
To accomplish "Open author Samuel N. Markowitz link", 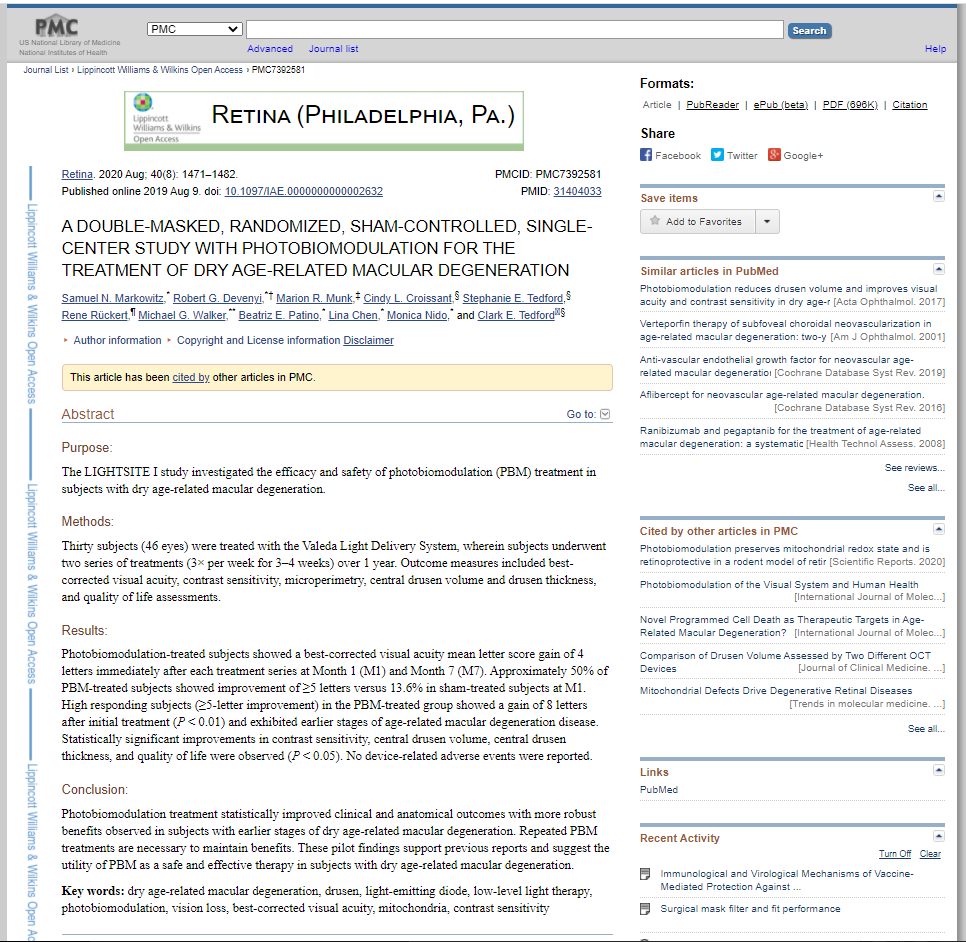I will point(113,298).
